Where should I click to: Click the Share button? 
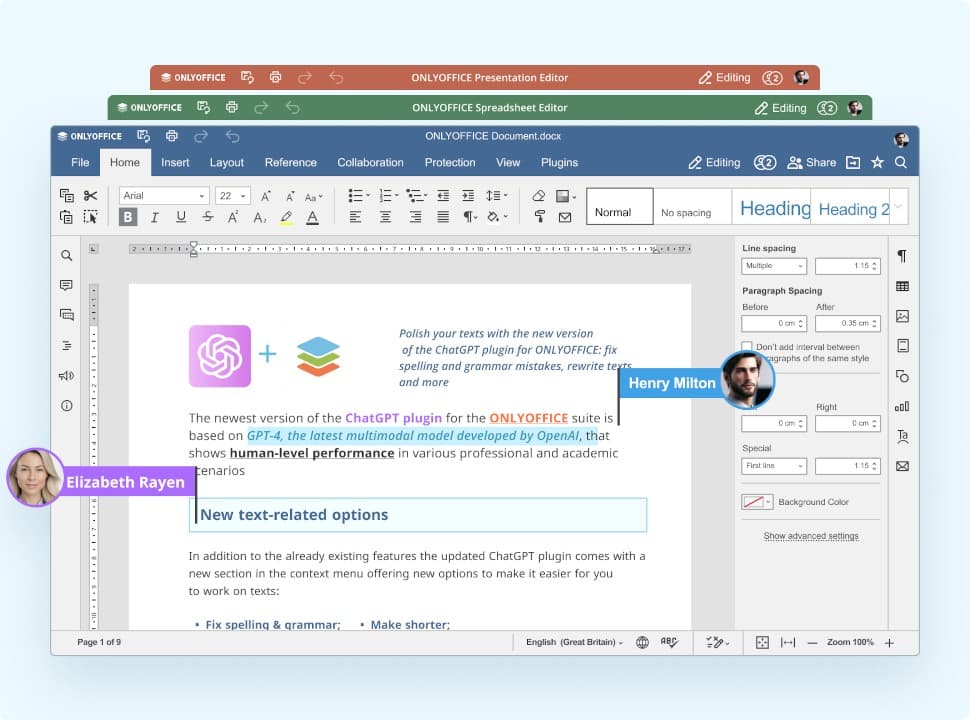coord(811,162)
